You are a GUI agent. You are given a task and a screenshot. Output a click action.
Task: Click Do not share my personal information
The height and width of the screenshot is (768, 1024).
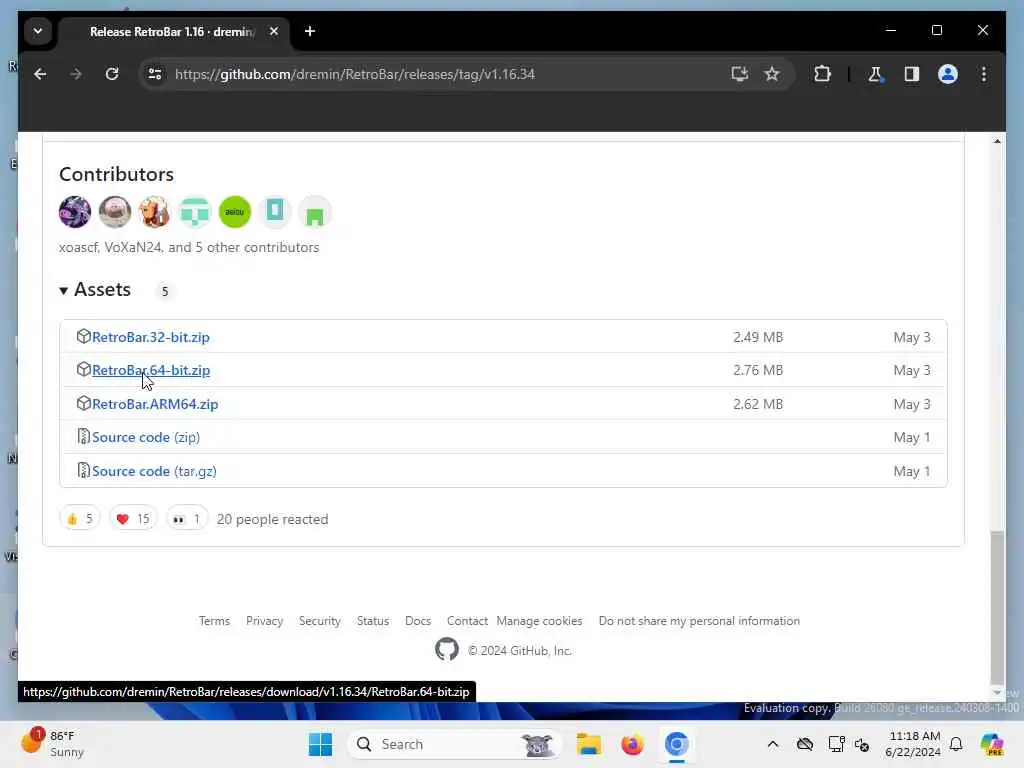699,621
